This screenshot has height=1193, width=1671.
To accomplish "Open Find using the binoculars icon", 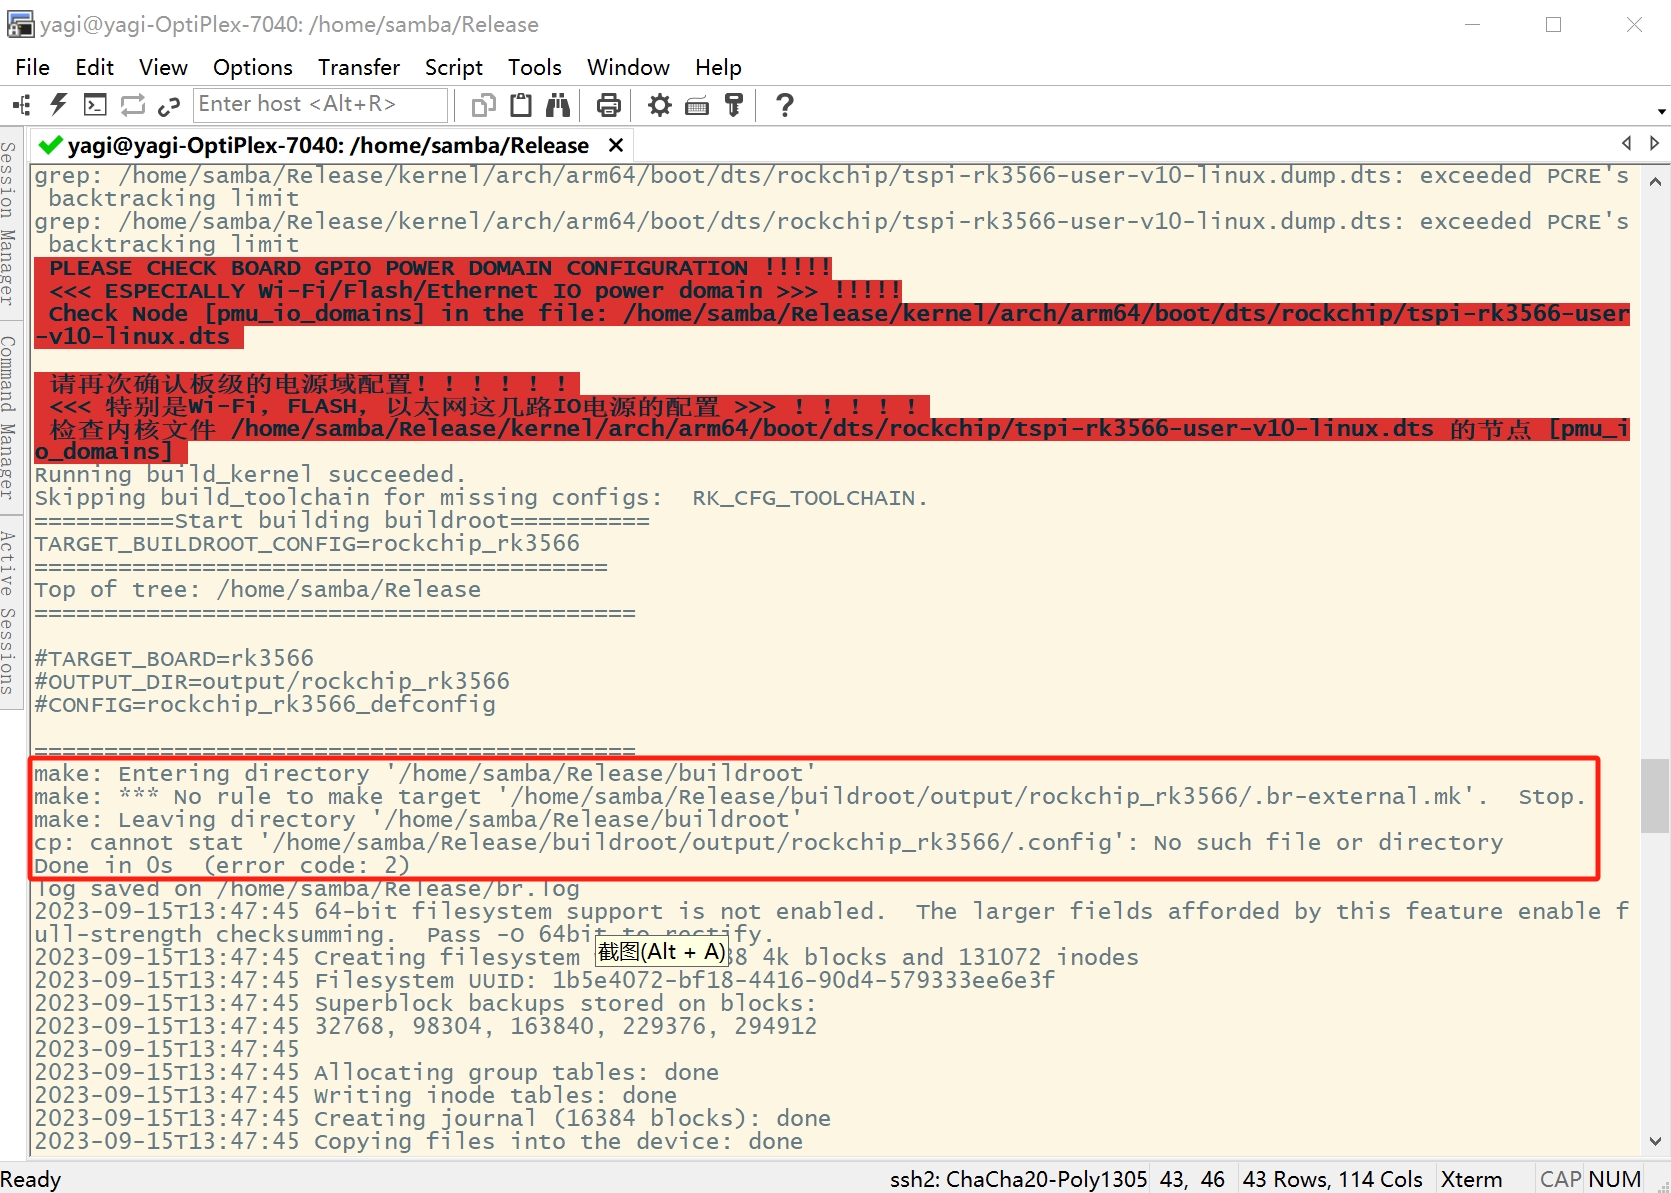I will tap(558, 105).
